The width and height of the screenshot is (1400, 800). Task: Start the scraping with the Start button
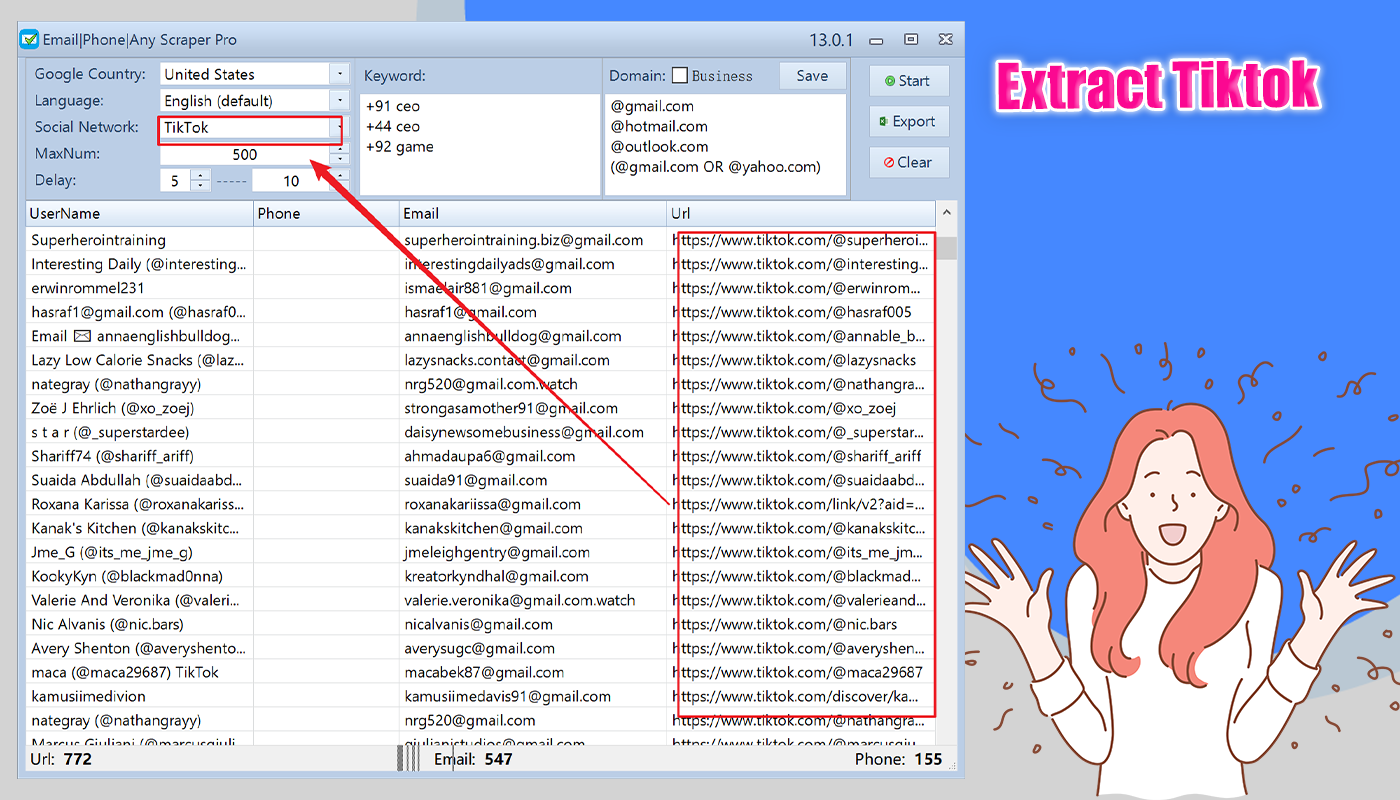(x=908, y=81)
